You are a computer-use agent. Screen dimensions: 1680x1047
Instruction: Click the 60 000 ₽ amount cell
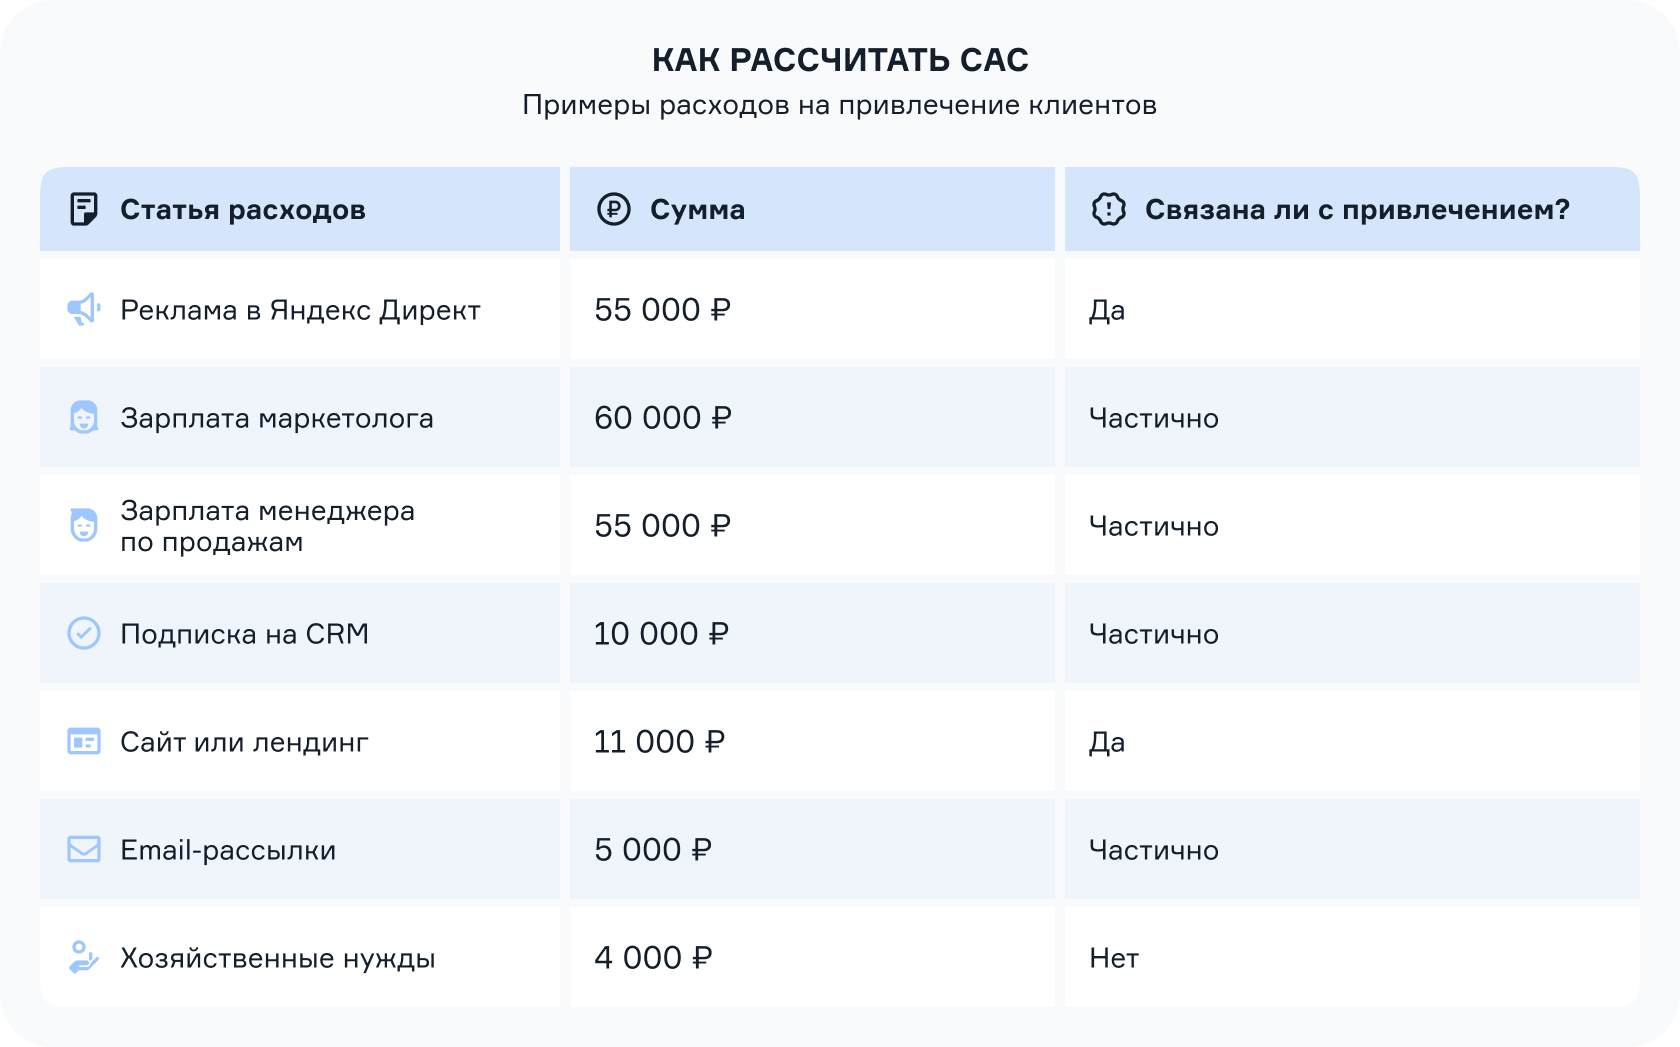click(x=812, y=417)
